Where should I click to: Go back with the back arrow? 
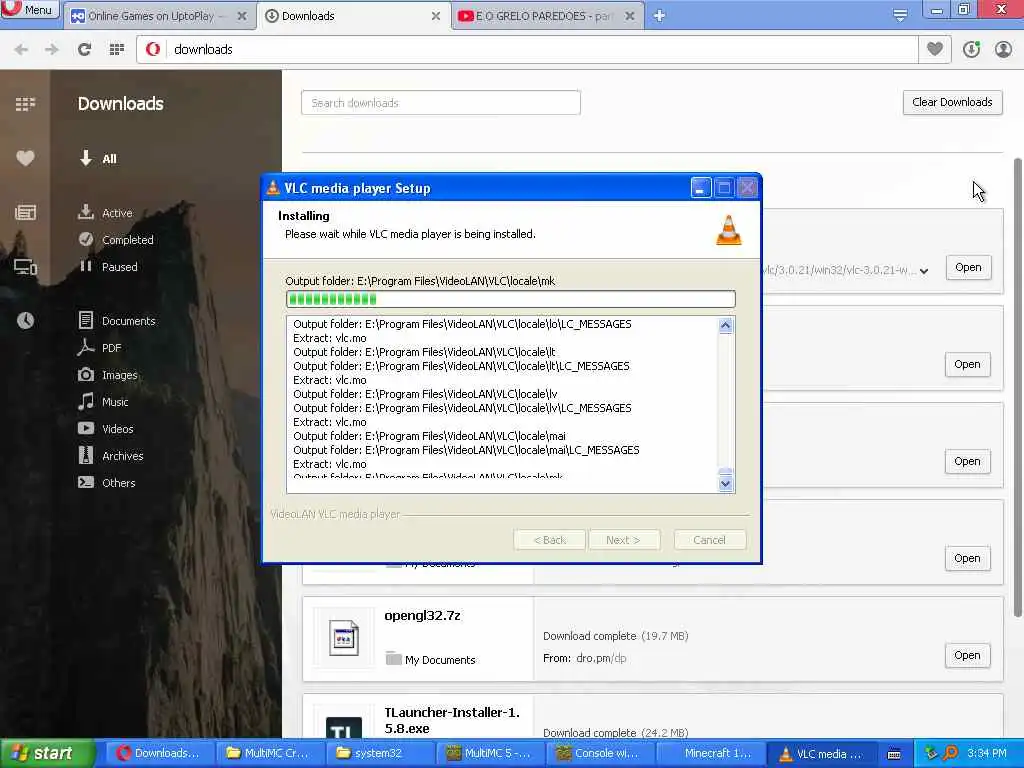pos(21,50)
